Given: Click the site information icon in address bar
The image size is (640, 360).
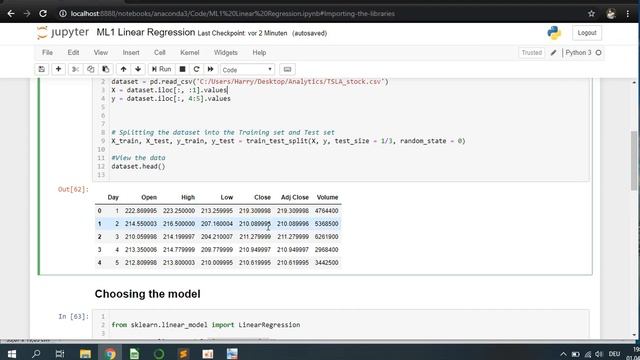Looking at the screenshot, I should [63, 13].
